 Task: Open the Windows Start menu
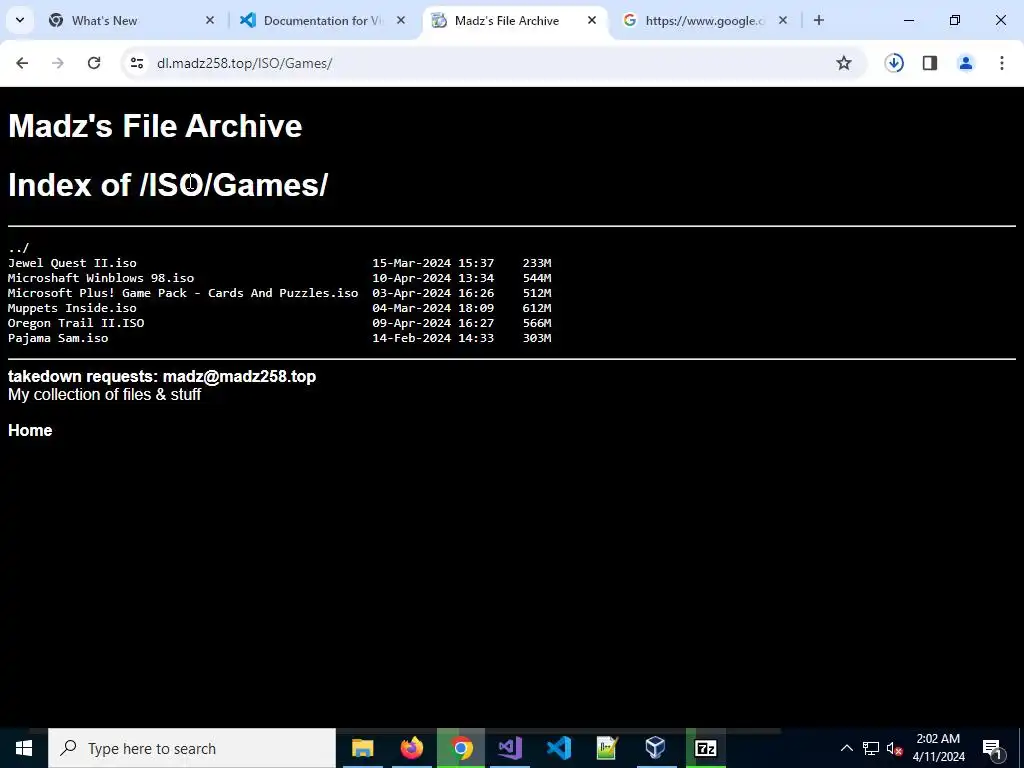pos(24,748)
